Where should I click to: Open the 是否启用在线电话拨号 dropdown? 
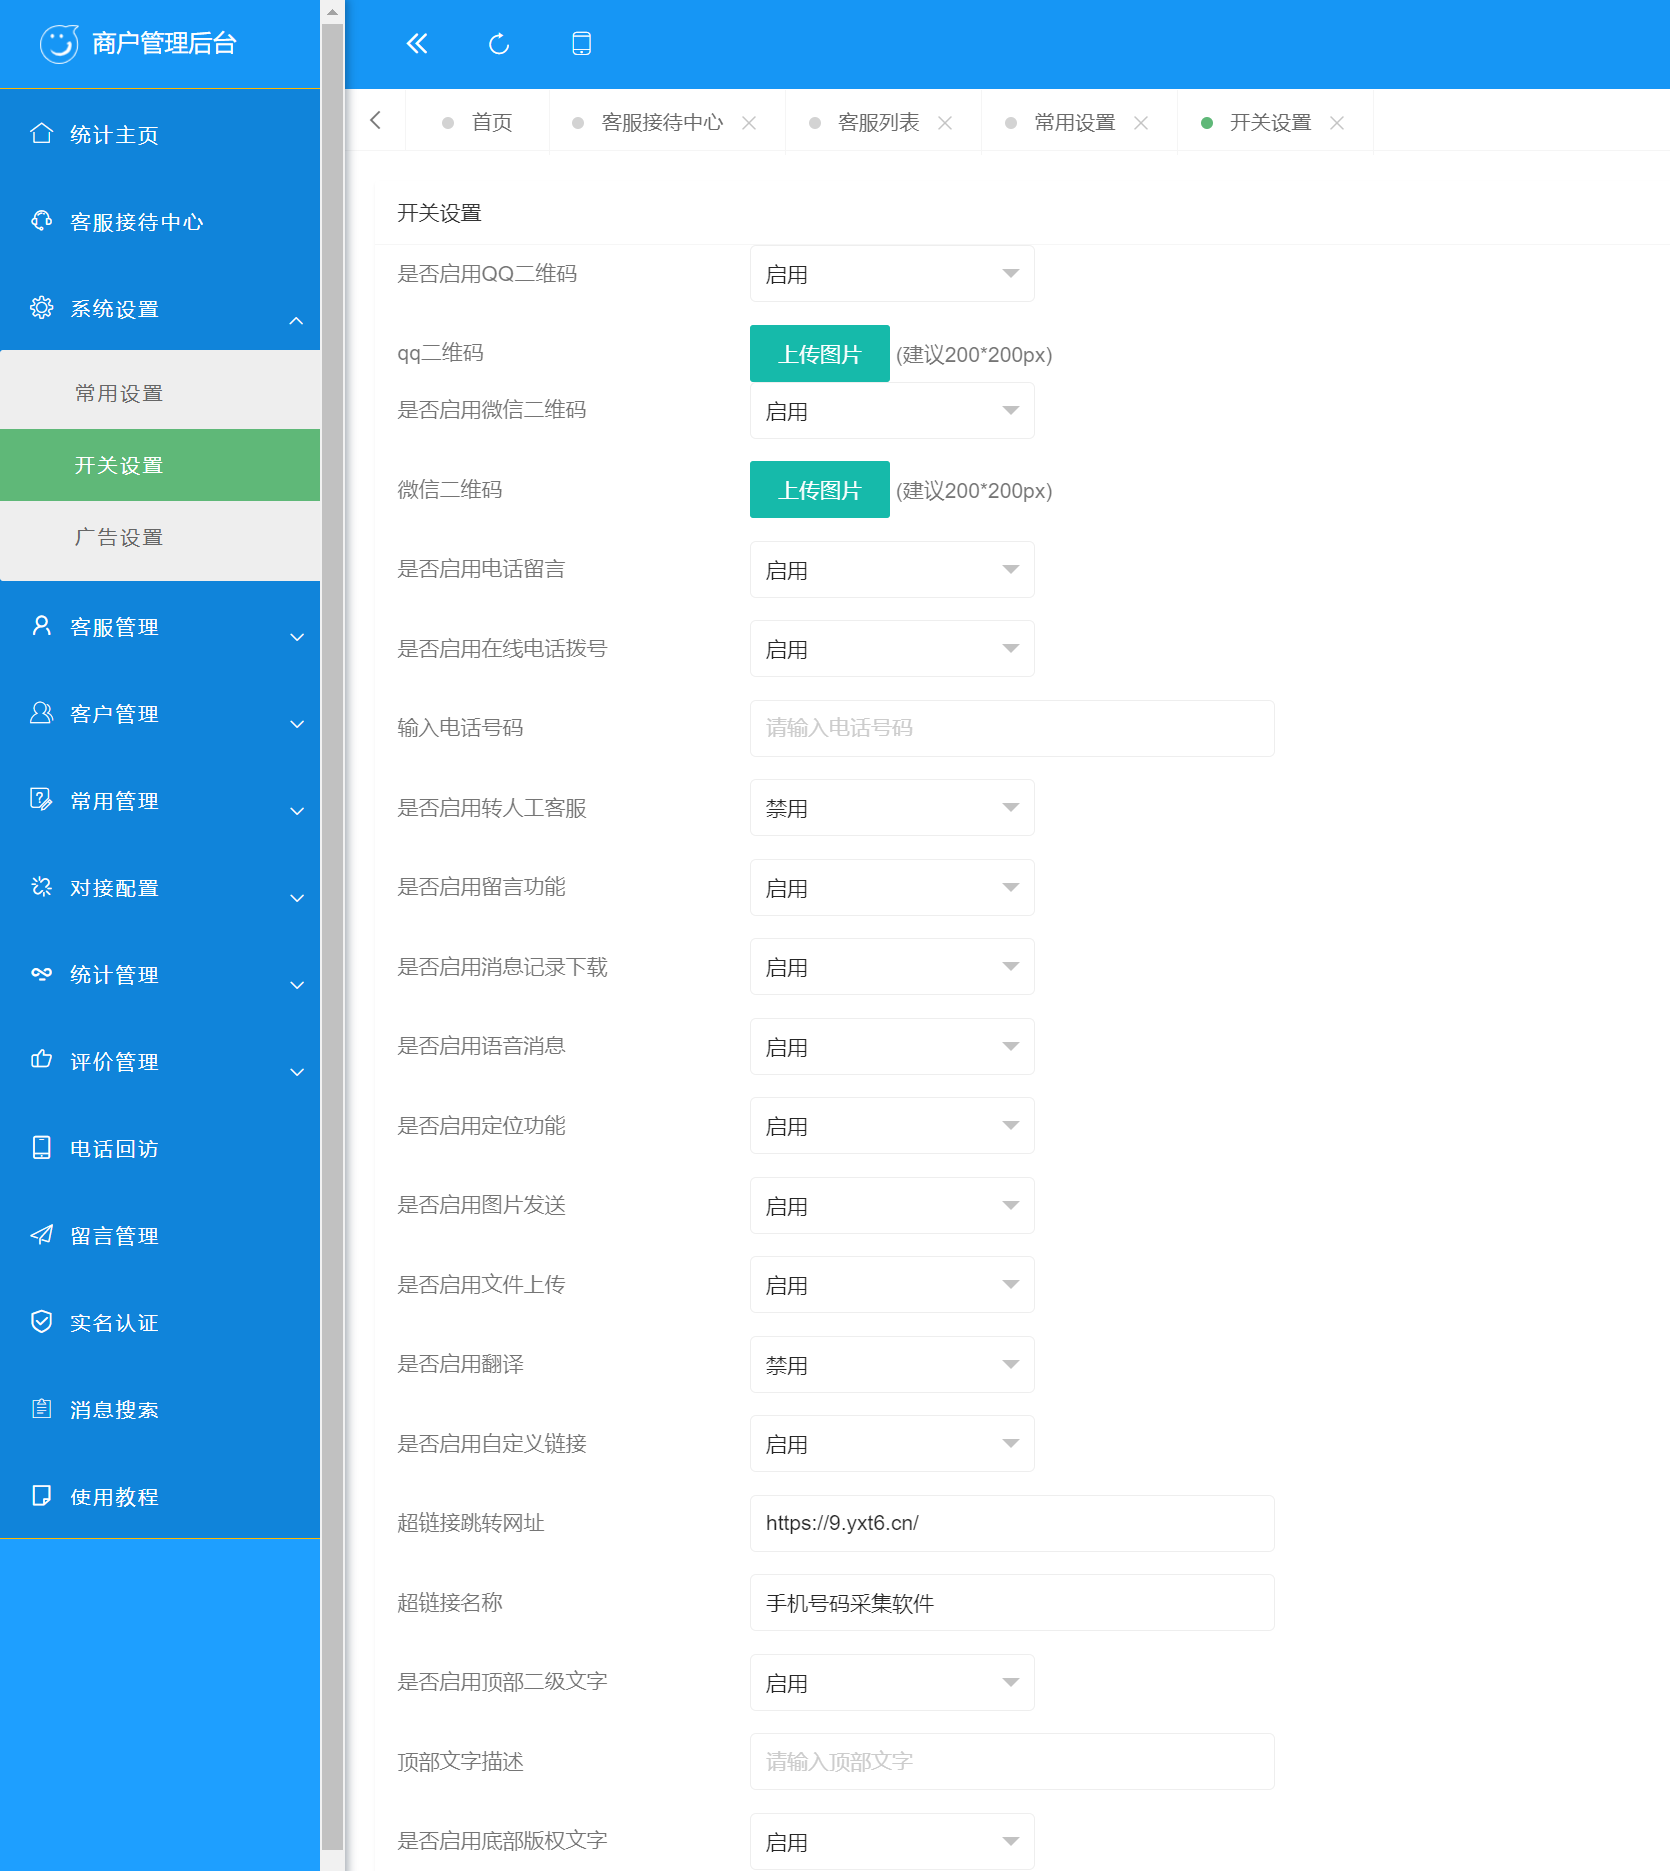[x=892, y=649]
